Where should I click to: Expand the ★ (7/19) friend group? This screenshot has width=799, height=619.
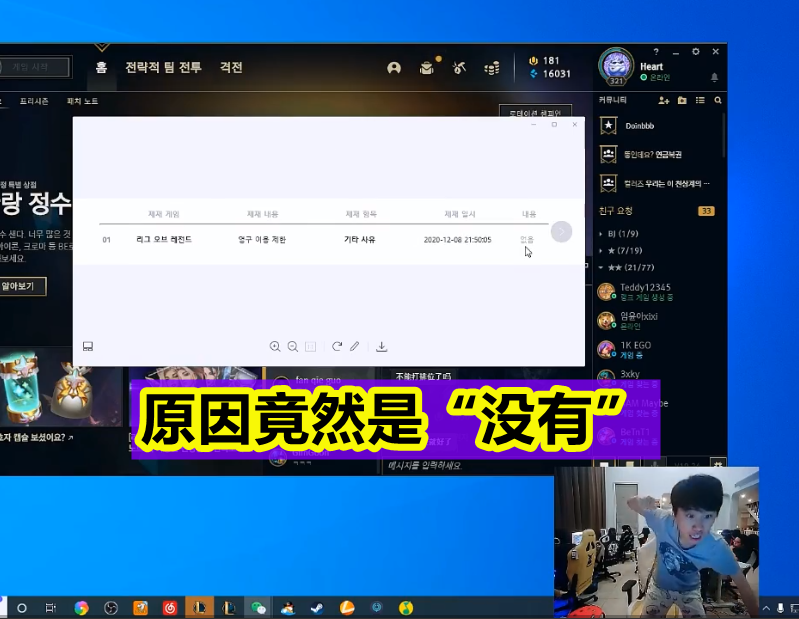pos(621,251)
